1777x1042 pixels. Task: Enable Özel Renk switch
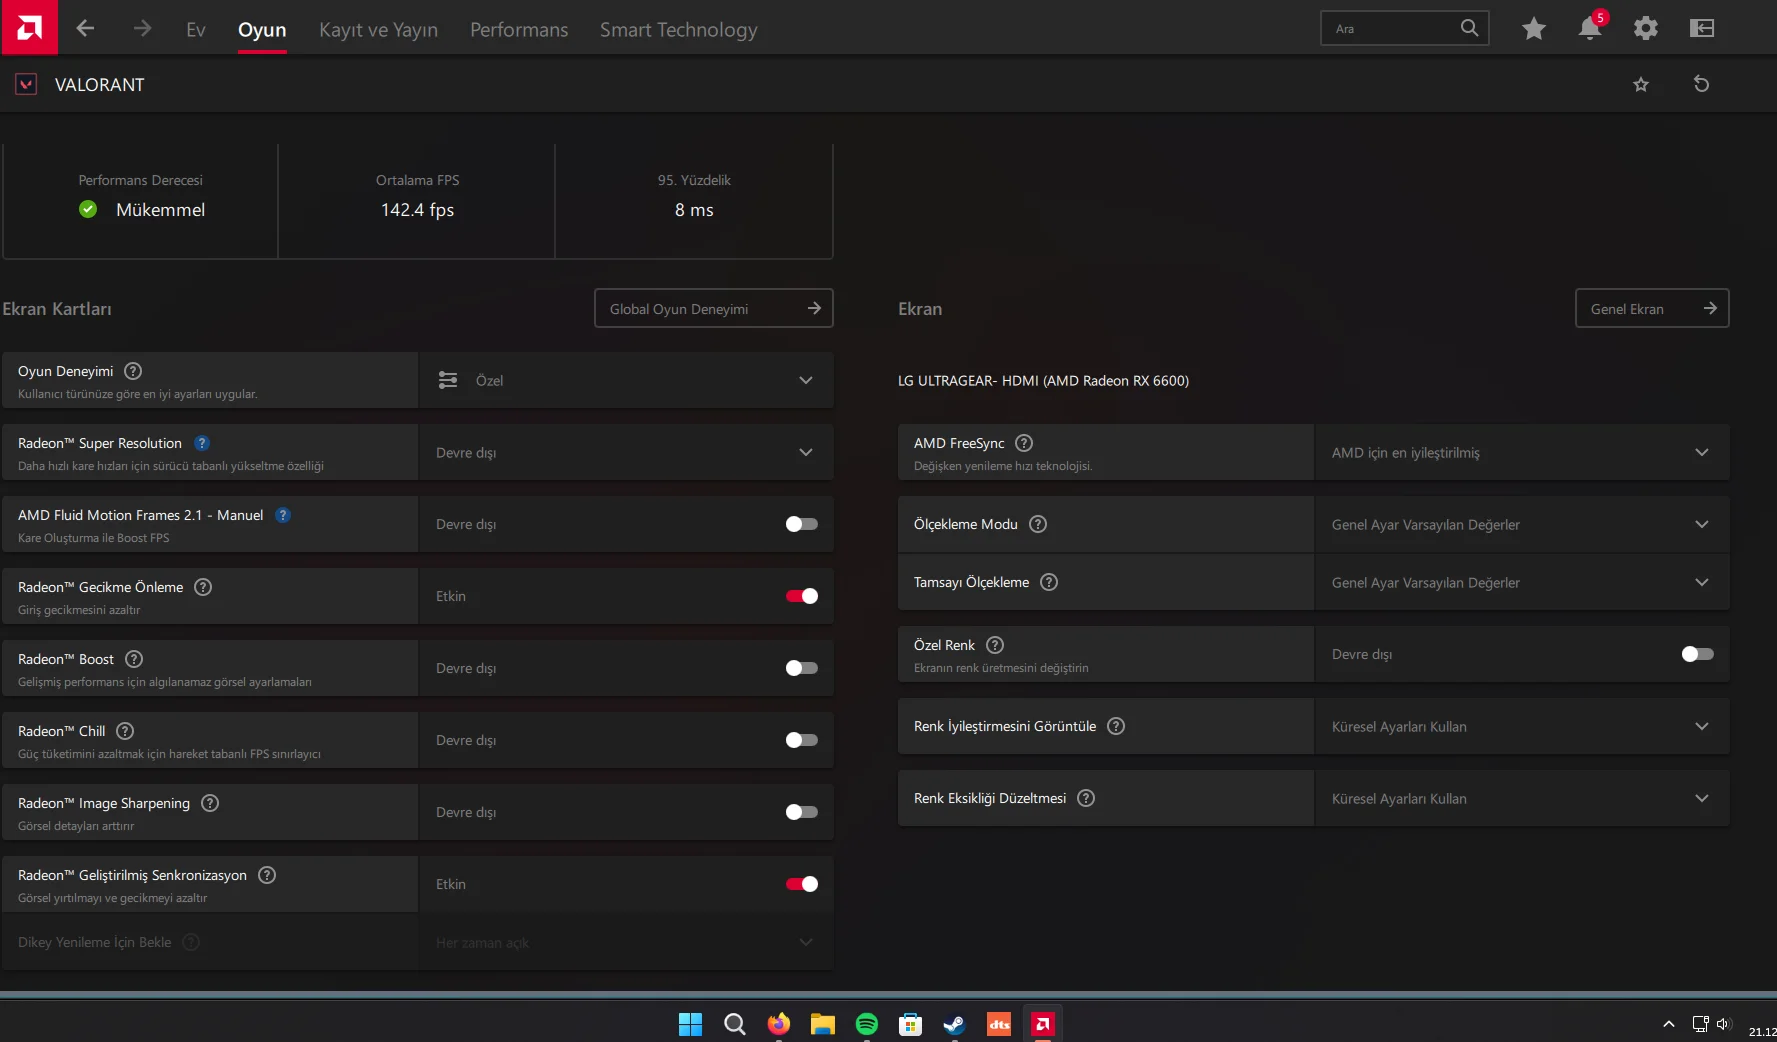click(1697, 654)
